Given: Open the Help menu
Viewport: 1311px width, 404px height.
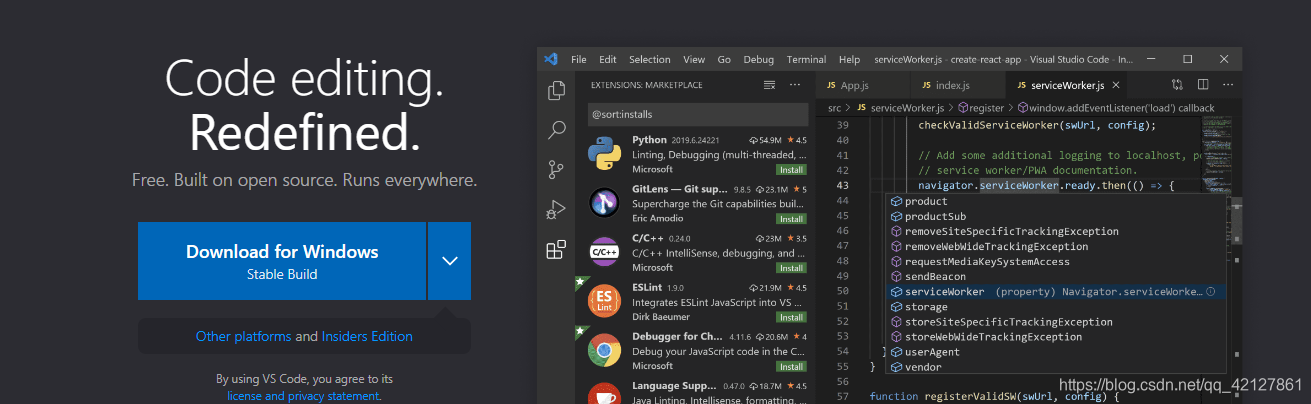Looking at the screenshot, I should [849, 59].
